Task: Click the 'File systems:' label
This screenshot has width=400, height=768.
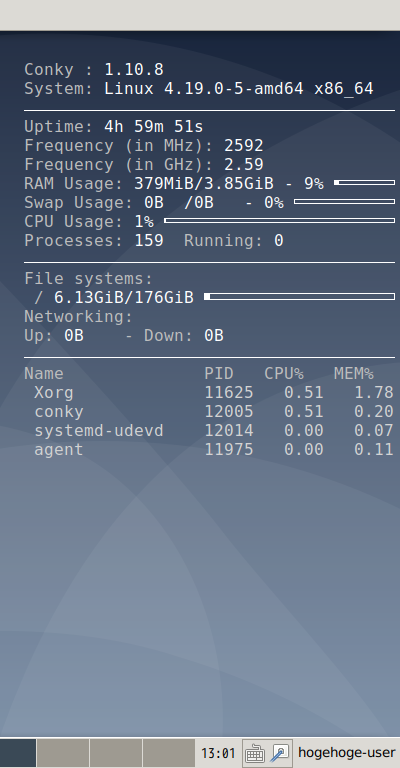Action: (x=89, y=279)
